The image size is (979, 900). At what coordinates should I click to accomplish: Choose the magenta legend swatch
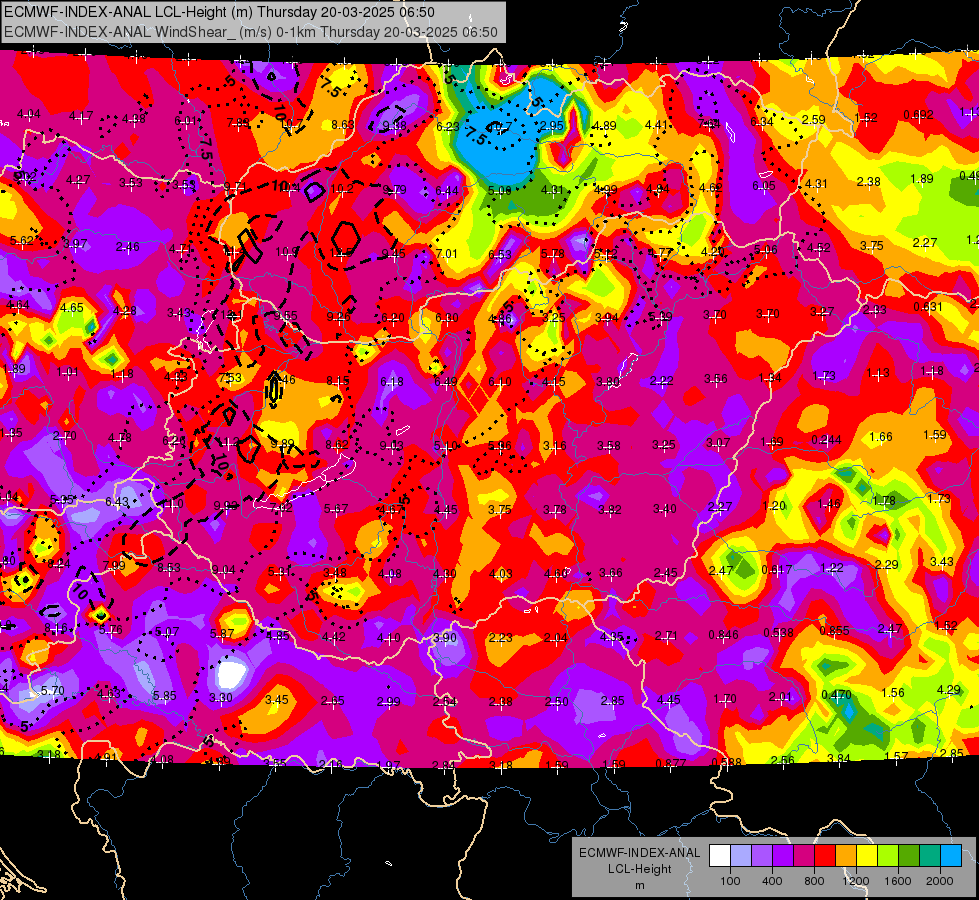point(804,856)
